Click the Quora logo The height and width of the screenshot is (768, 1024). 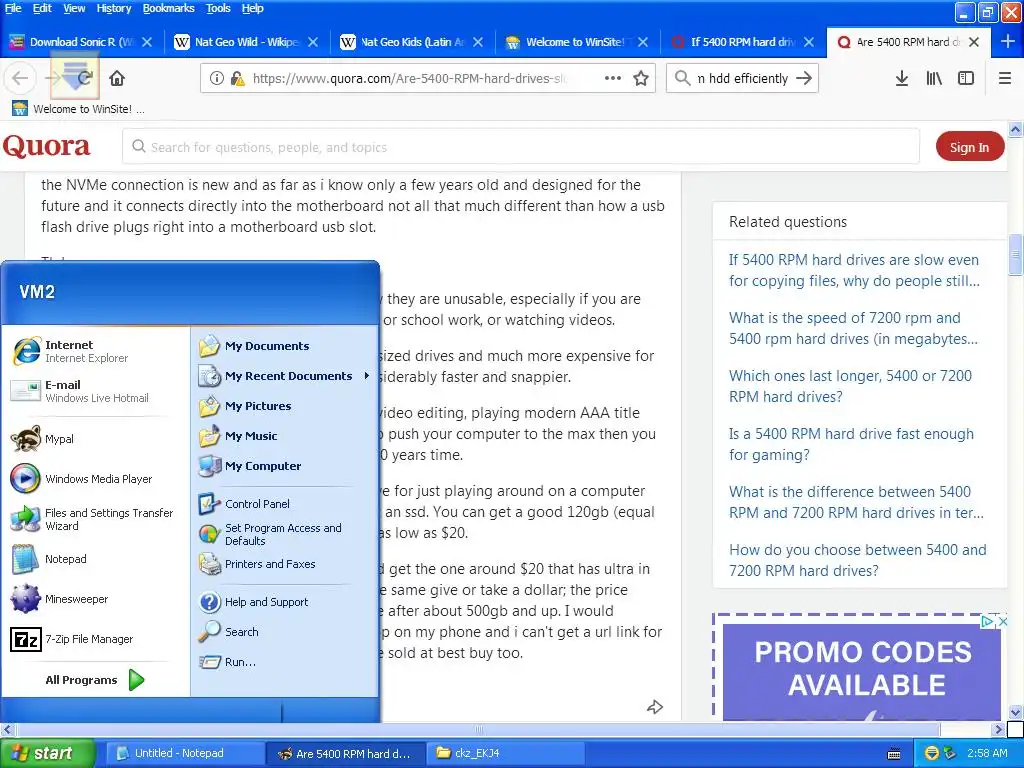pyautogui.click(x=46, y=146)
